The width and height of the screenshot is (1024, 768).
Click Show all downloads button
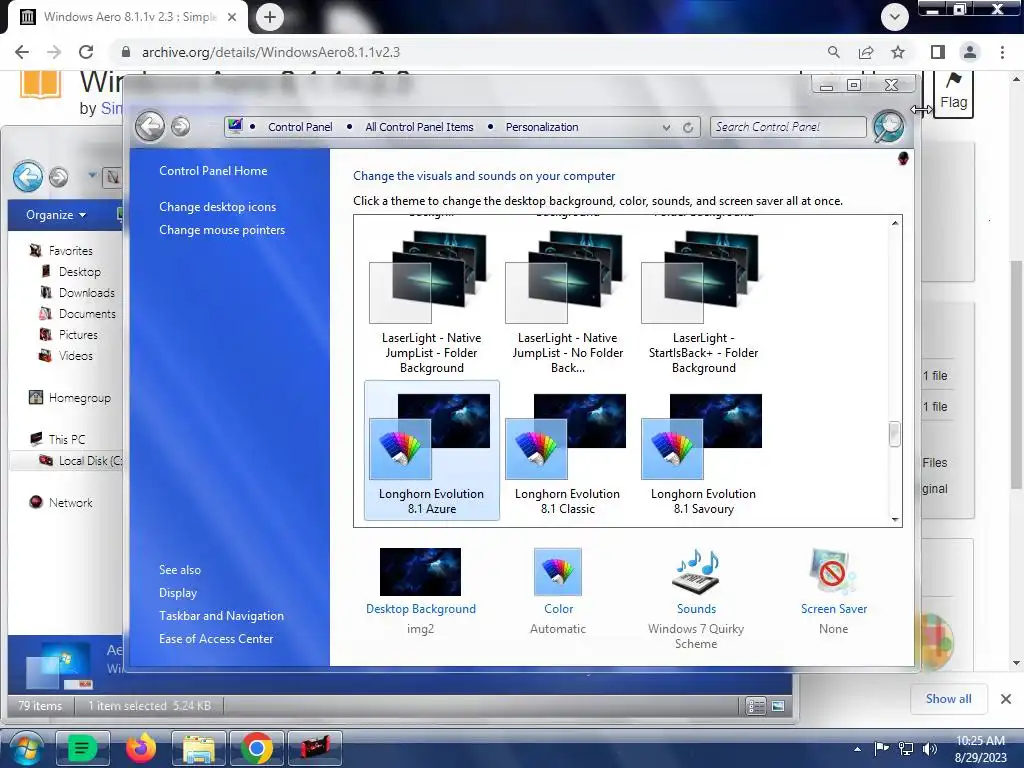[948, 699]
